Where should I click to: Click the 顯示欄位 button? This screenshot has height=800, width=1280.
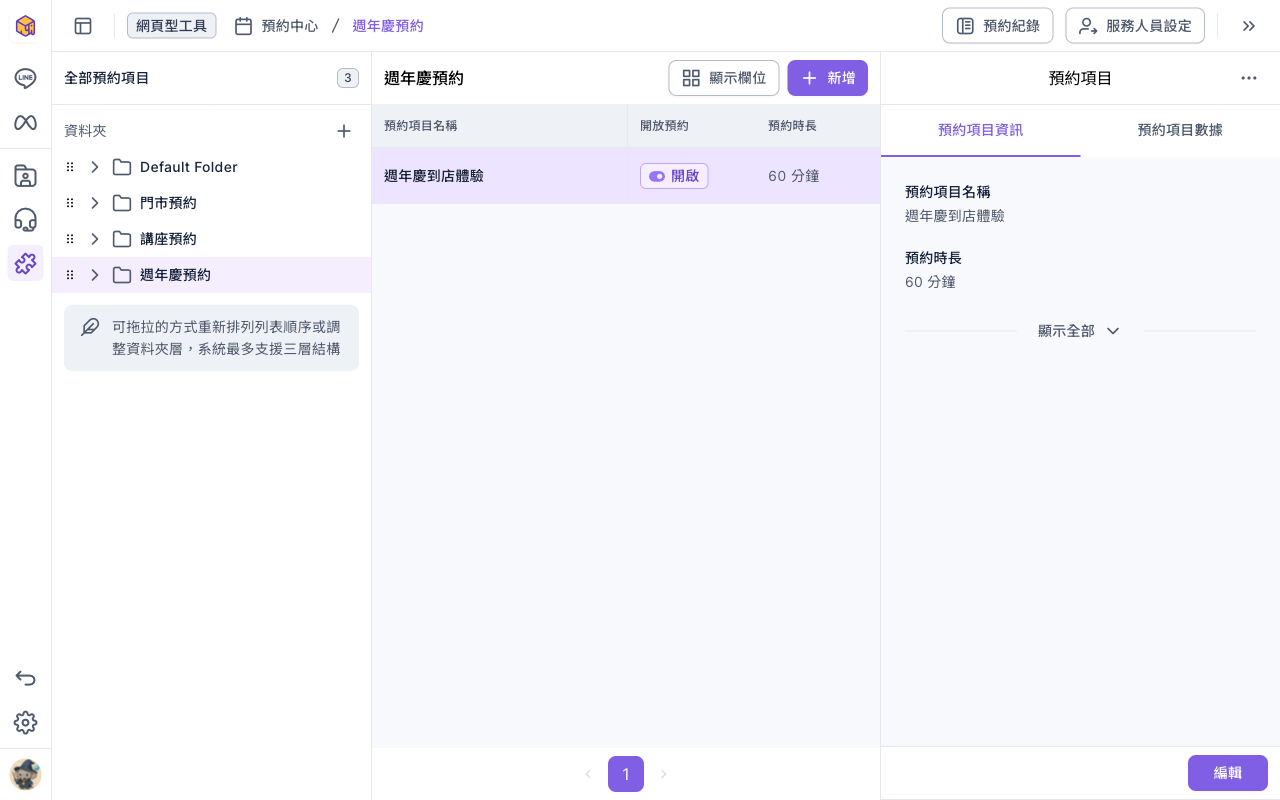[724, 78]
